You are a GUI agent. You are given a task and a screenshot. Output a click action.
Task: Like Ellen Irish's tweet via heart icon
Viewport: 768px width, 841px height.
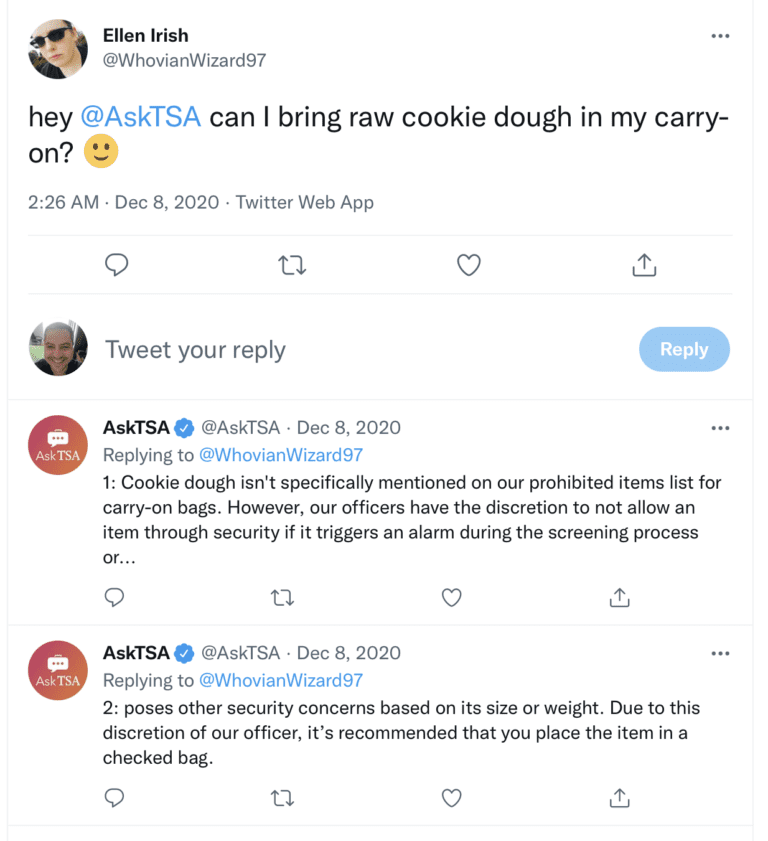468,264
